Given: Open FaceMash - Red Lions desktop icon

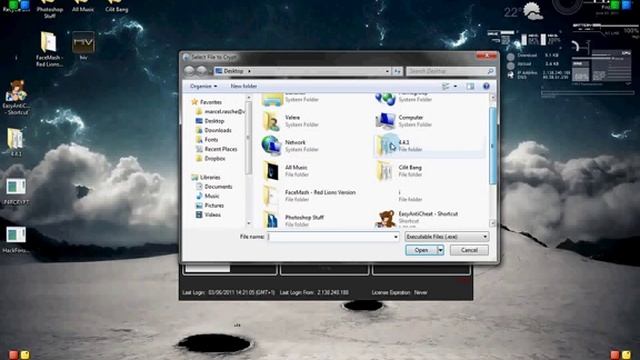Looking at the screenshot, I should [x=49, y=49].
